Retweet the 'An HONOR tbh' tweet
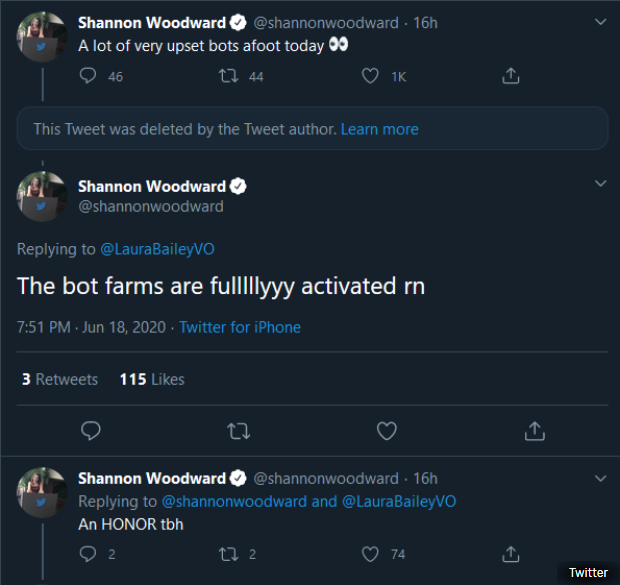Screen dimensions: 620x585 (x=229, y=553)
